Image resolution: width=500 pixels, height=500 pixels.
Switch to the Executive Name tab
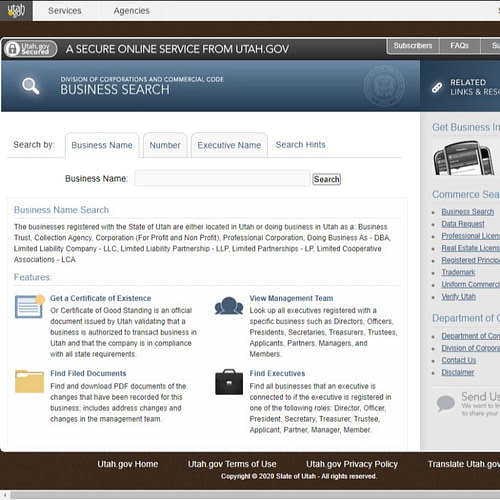click(x=229, y=145)
